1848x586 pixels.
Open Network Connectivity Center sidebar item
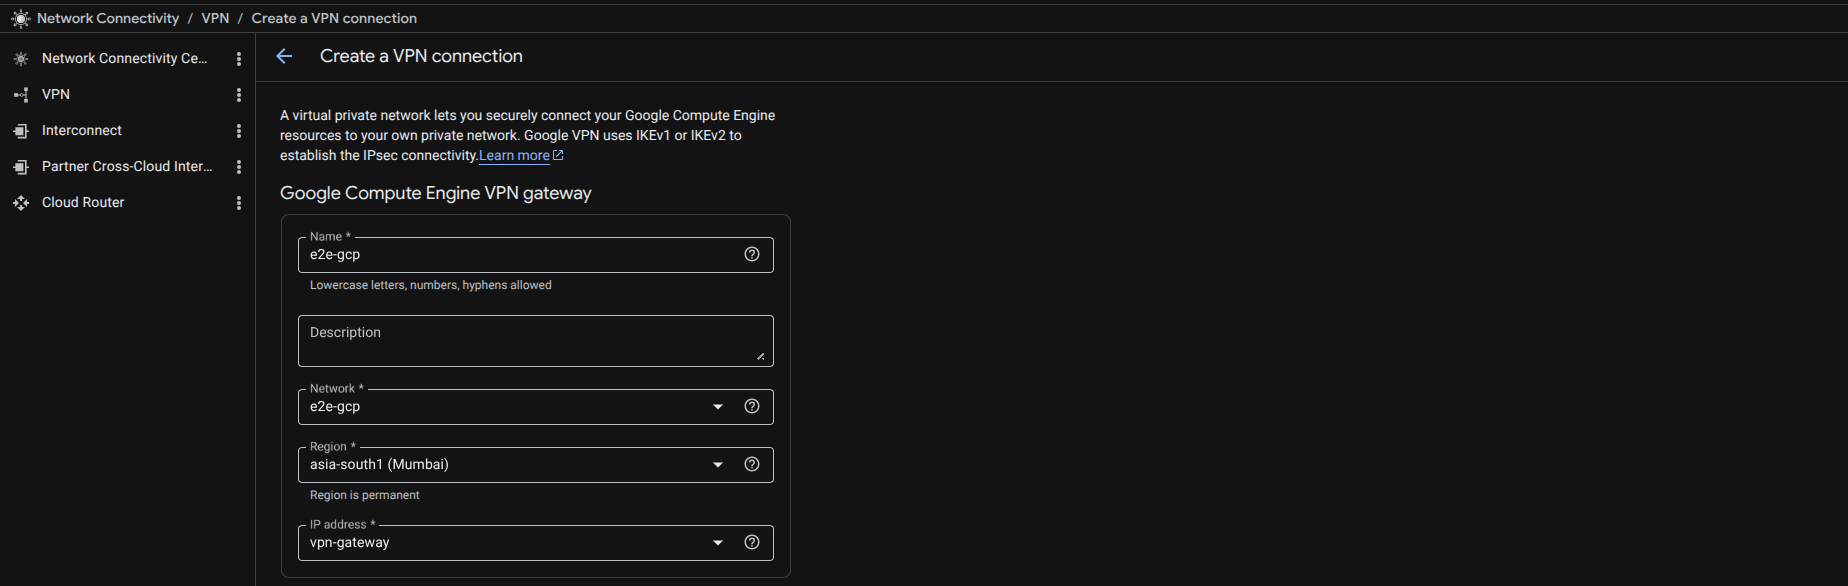tap(125, 59)
